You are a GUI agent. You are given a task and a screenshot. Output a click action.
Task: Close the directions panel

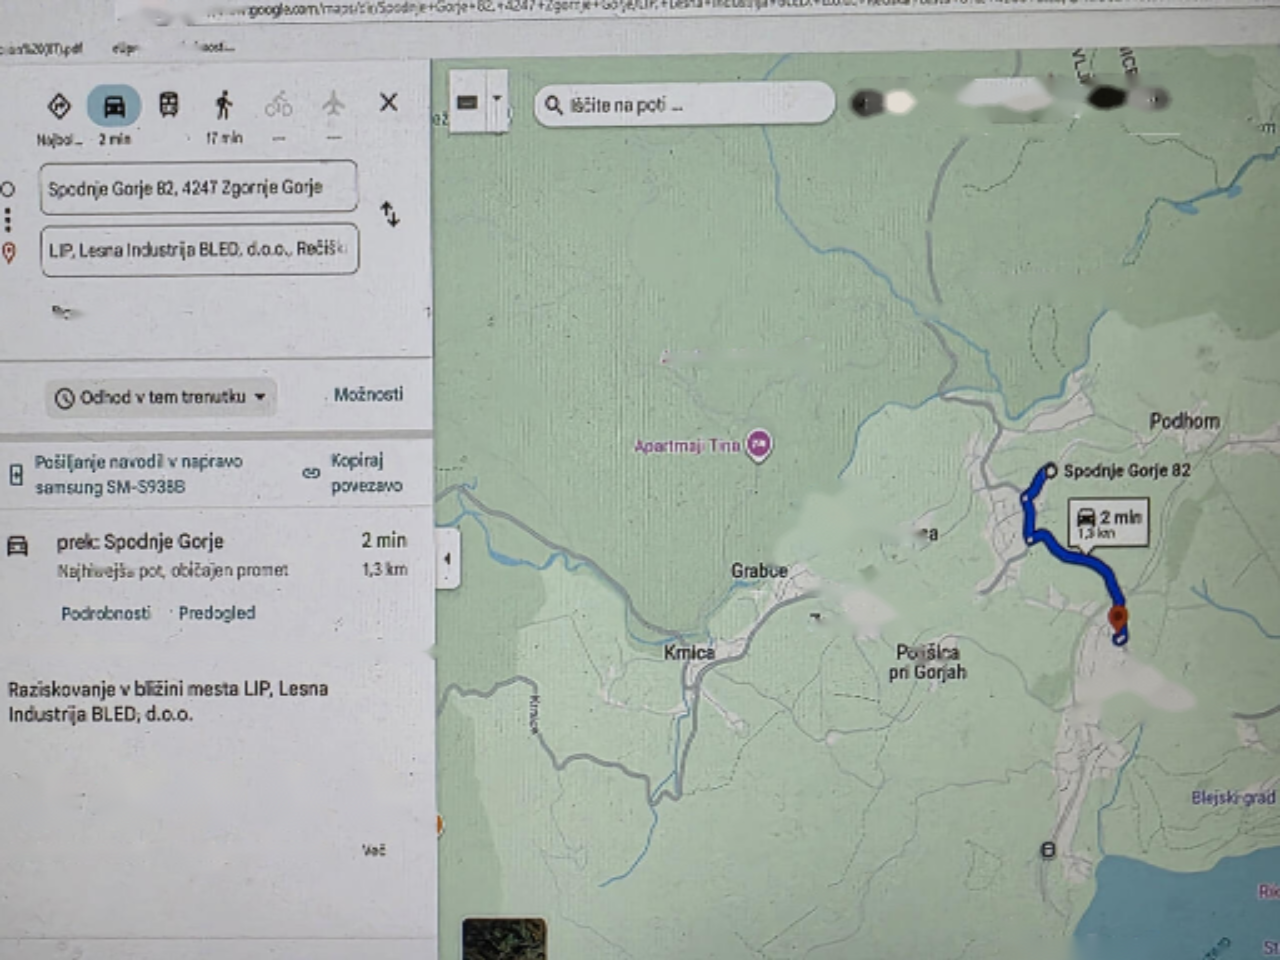(x=389, y=102)
